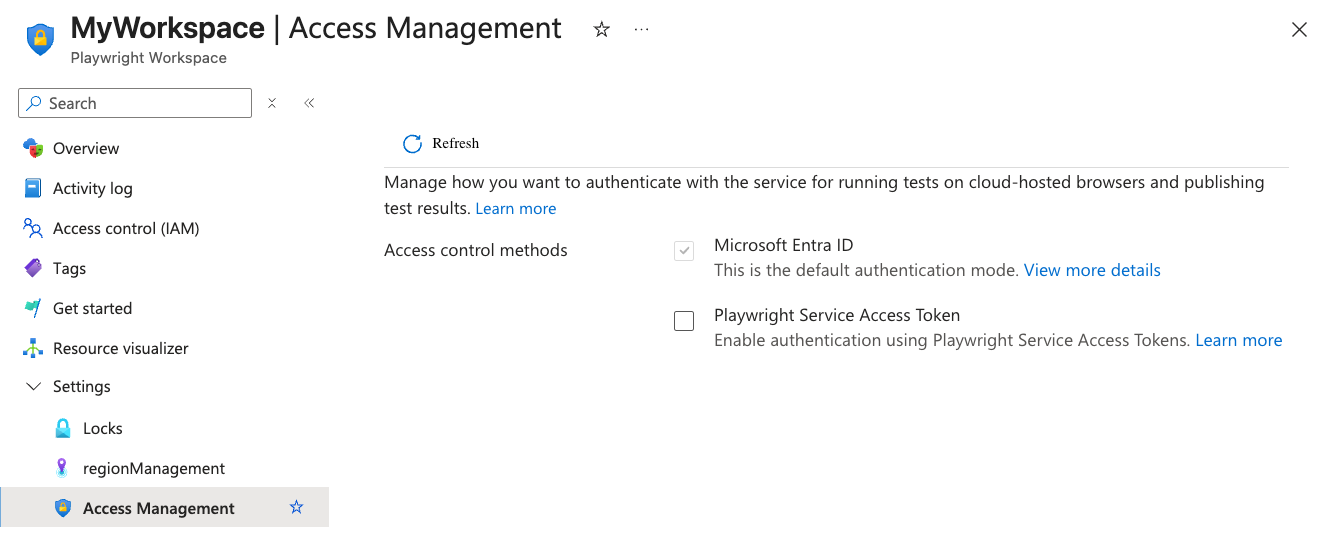Enable Playwright Service Access Token checkbox
Image resolution: width=1336 pixels, height=536 pixels.
coord(684,321)
